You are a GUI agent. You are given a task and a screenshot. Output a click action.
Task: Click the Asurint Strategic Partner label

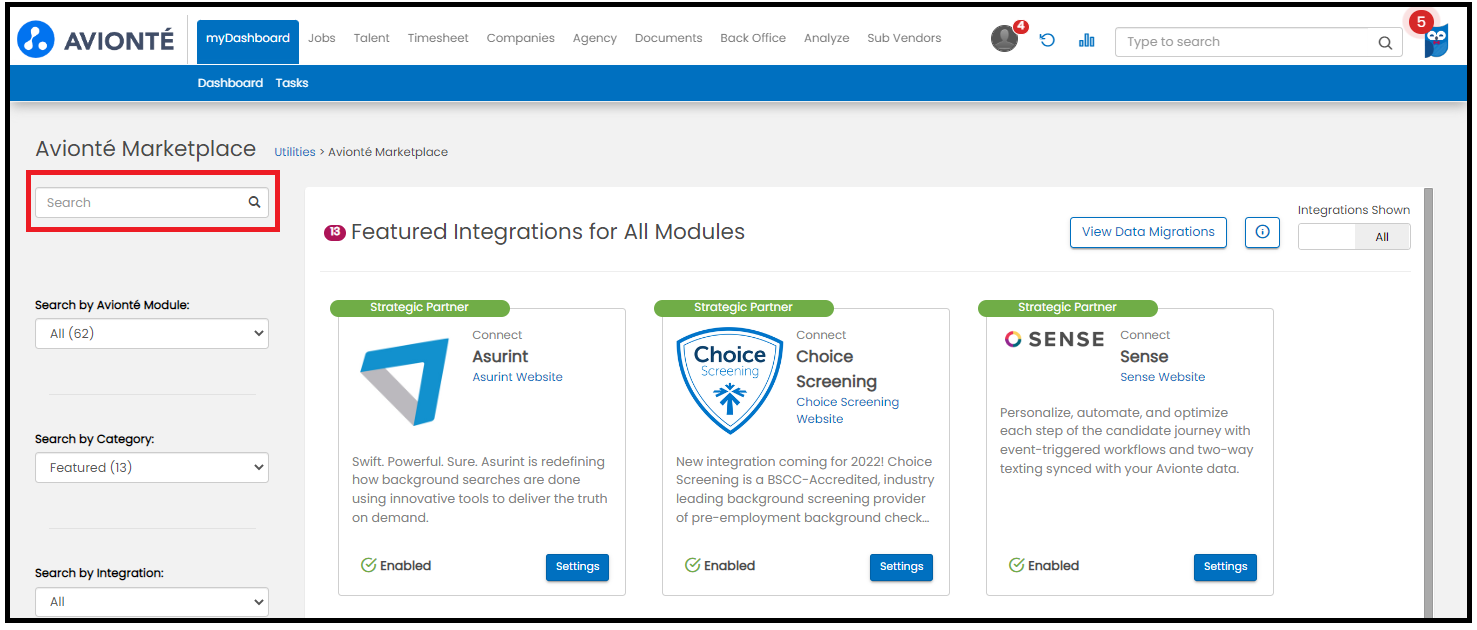tap(419, 307)
